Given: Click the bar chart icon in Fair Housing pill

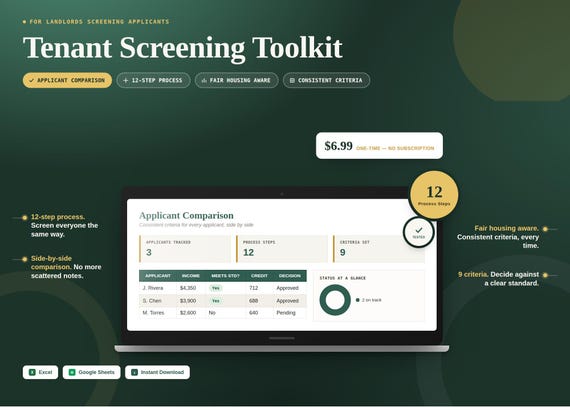Looking at the screenshot, I should click(204, 80).
